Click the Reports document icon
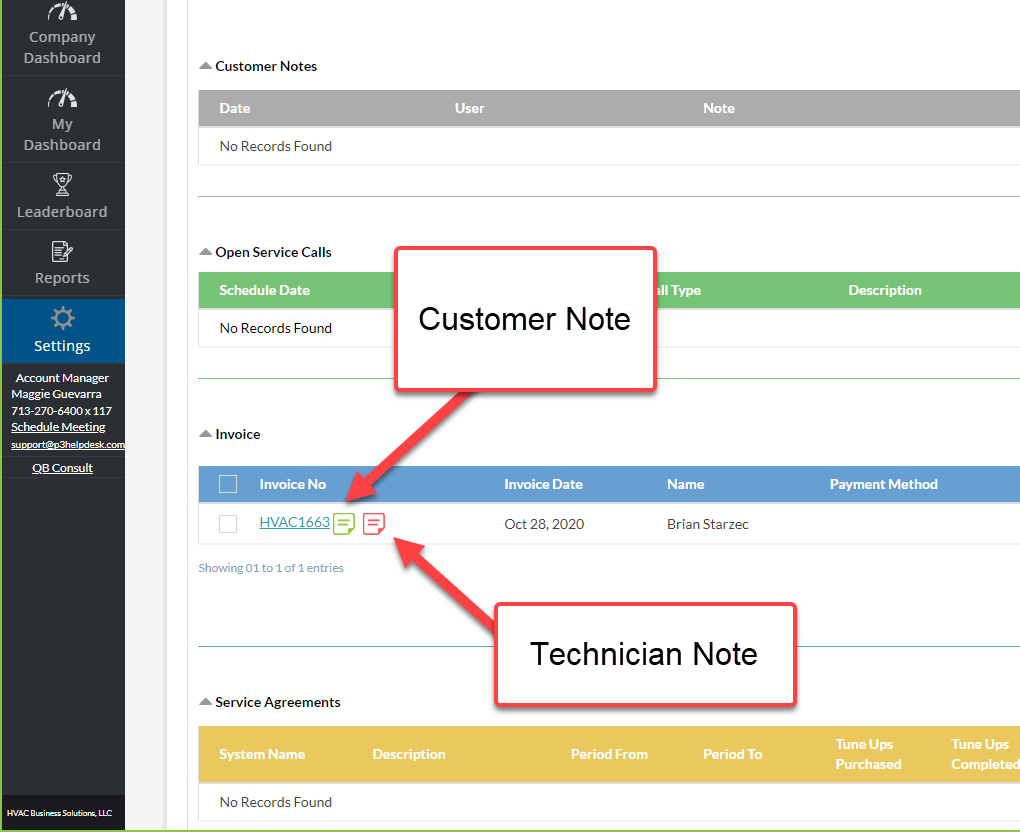Viewport: 1020px width, 832px height. tap(62, 251)
